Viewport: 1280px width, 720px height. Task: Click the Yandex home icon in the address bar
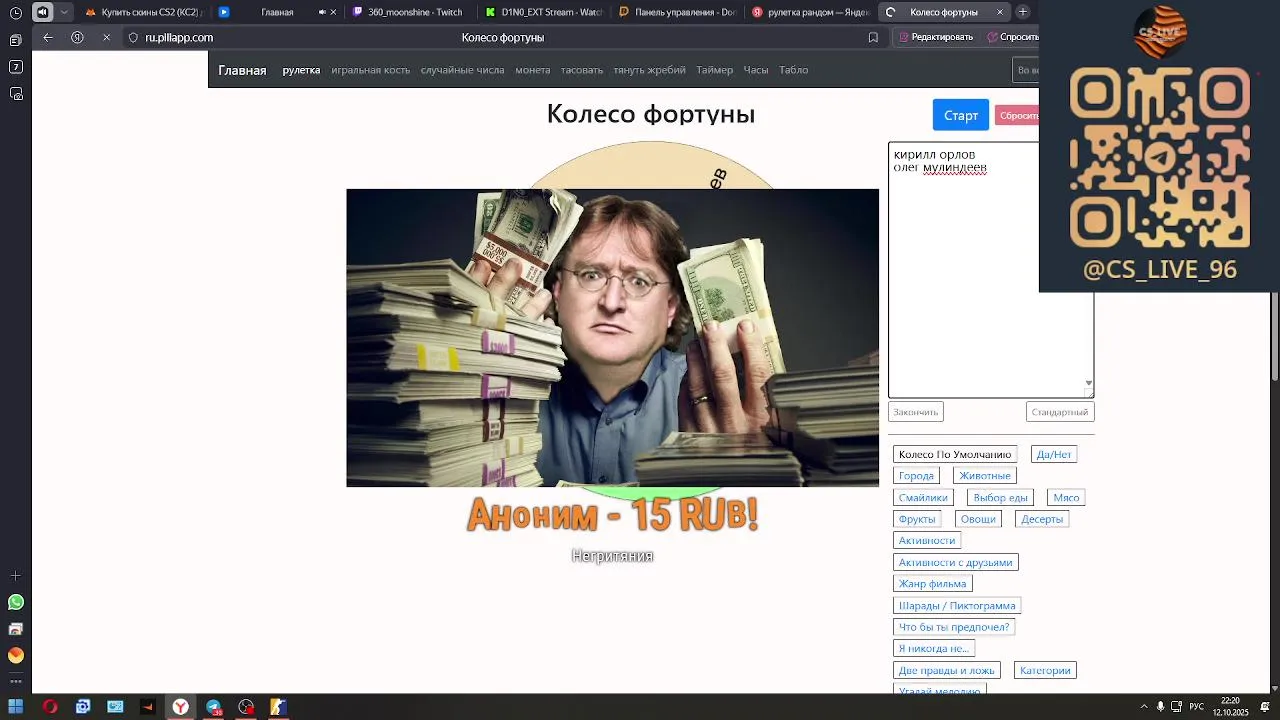pyautogui.click(x=77, y=37)
